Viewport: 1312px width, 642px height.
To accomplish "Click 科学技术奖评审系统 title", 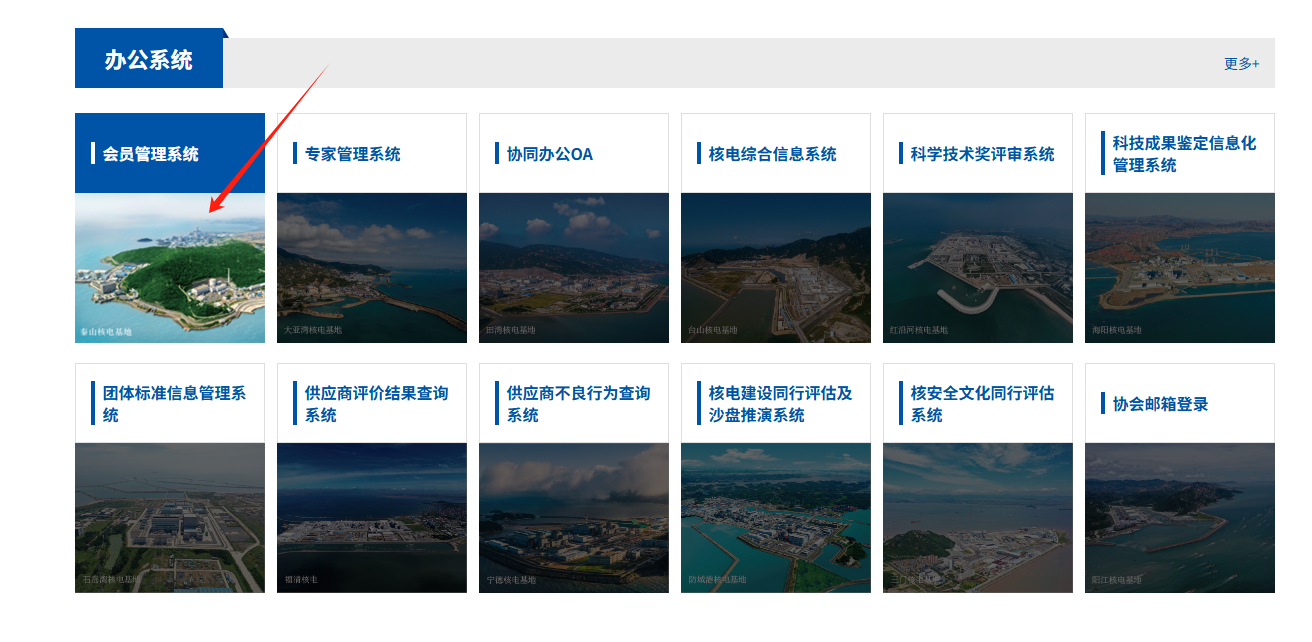I will [x=982, y=154].
